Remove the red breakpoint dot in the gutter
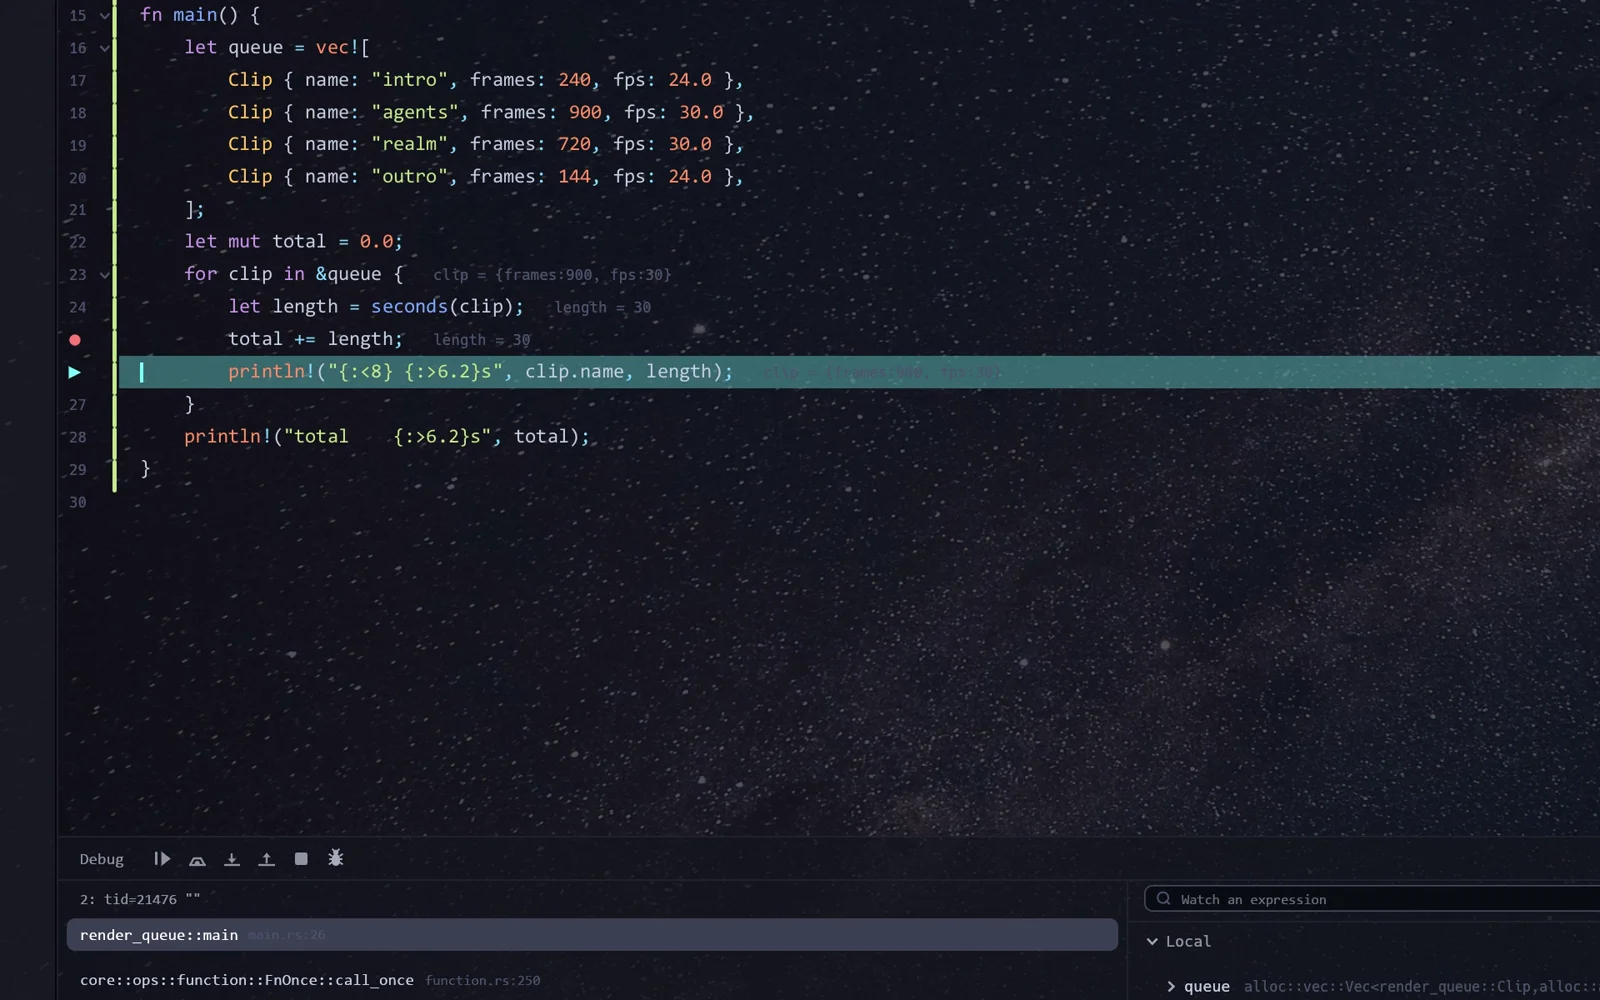The height and width of the screenshot is (1000, 1600). [x=75, y=340]
